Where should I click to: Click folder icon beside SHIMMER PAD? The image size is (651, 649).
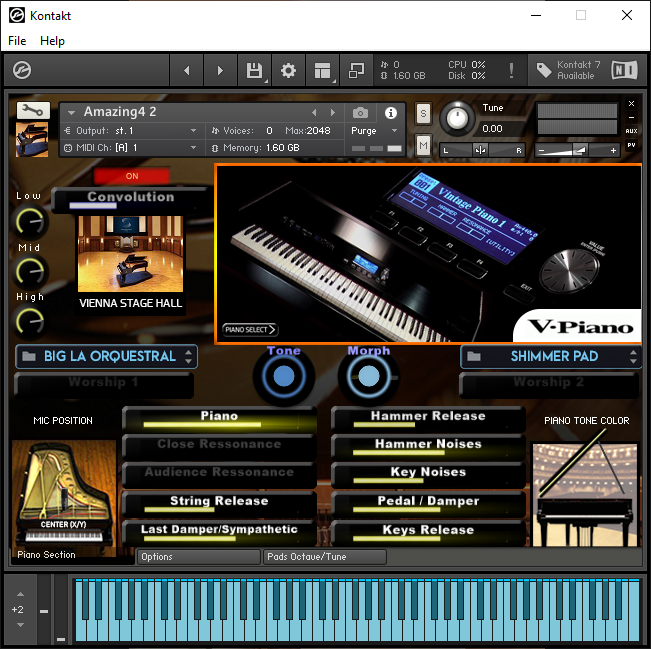coord(474,356)
